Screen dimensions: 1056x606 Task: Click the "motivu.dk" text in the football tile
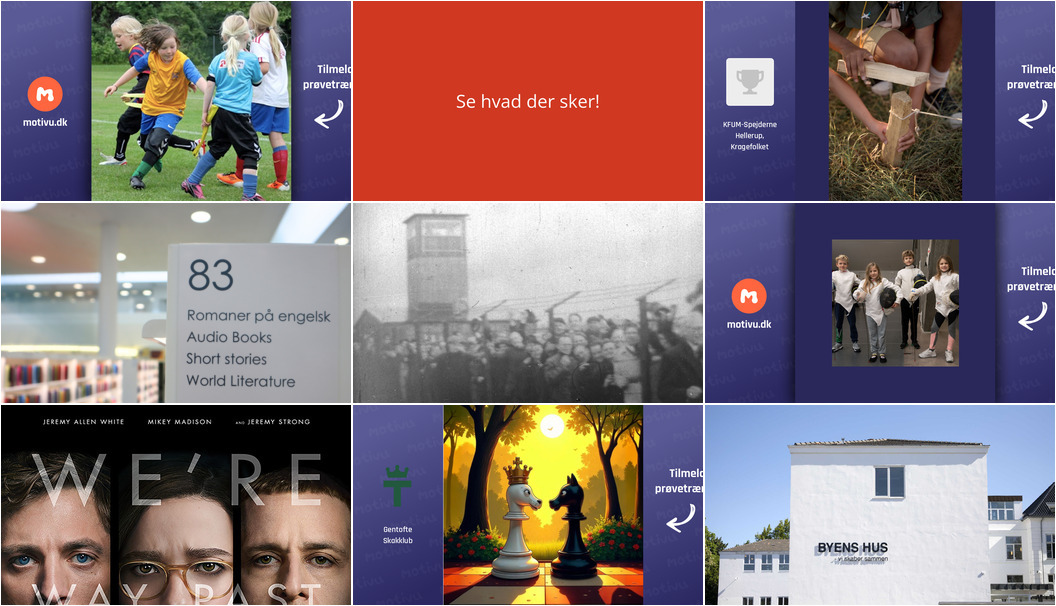[45, 123]
